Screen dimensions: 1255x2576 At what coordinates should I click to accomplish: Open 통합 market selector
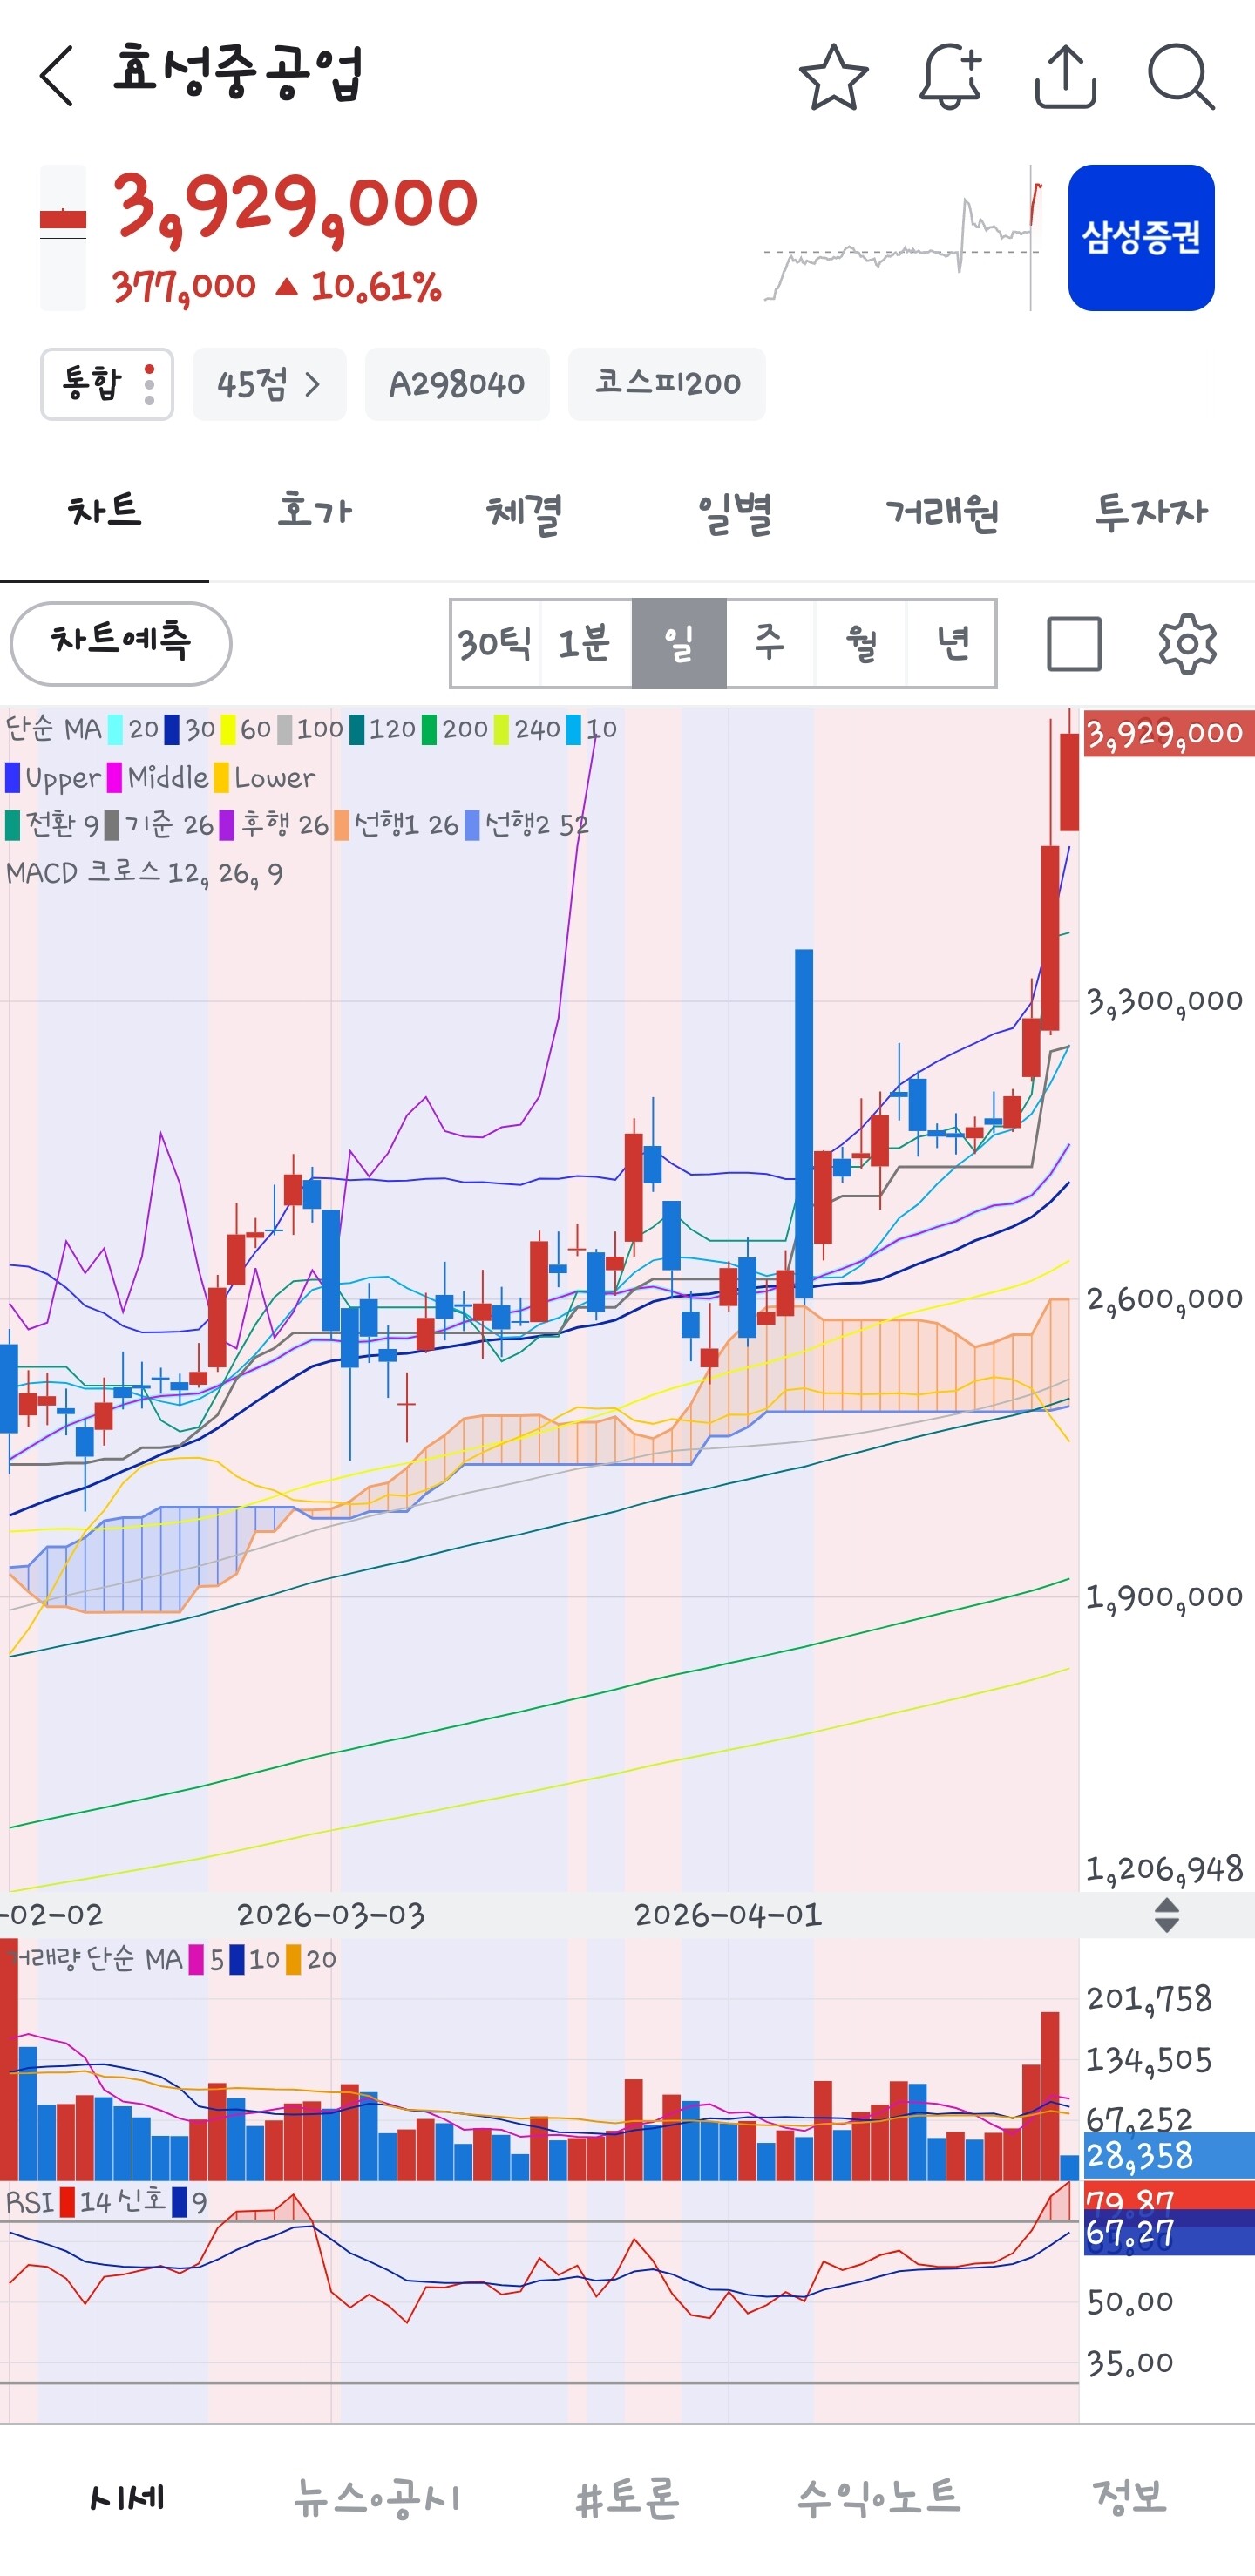[107, 384]
